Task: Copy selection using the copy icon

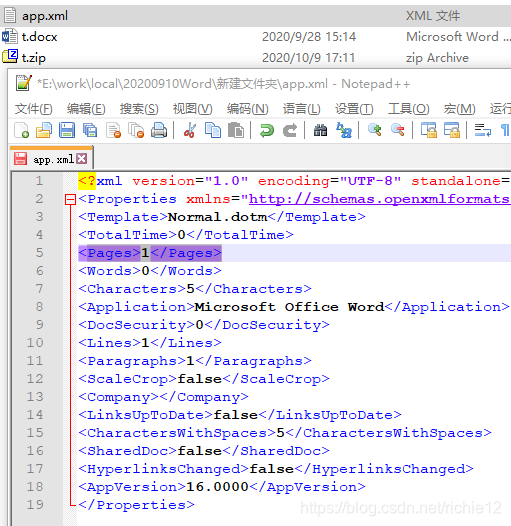Action: coord(213,130)
